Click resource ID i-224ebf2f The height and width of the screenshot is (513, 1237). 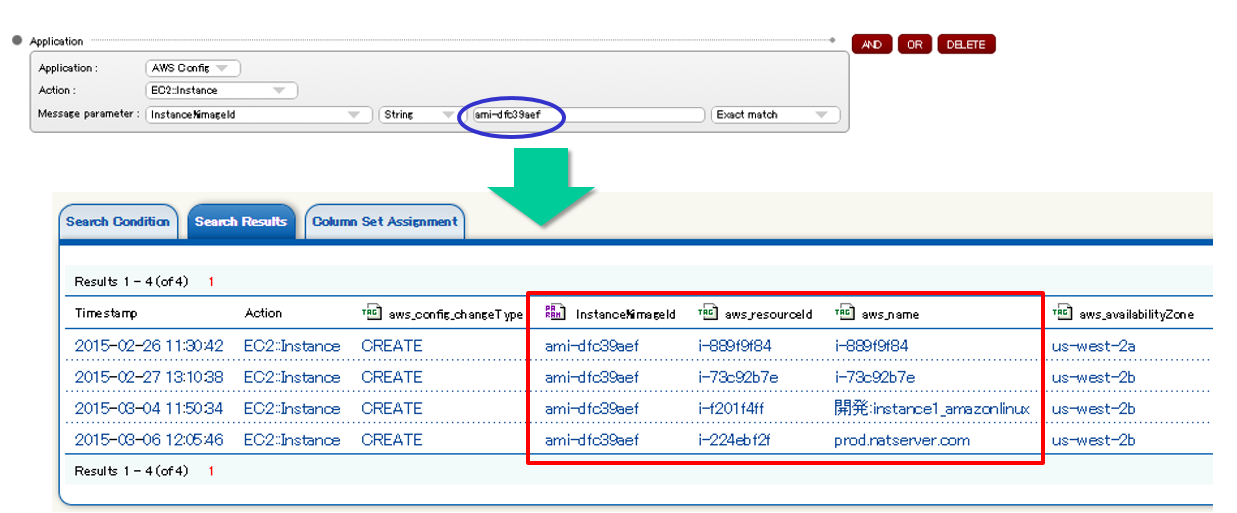735,439
